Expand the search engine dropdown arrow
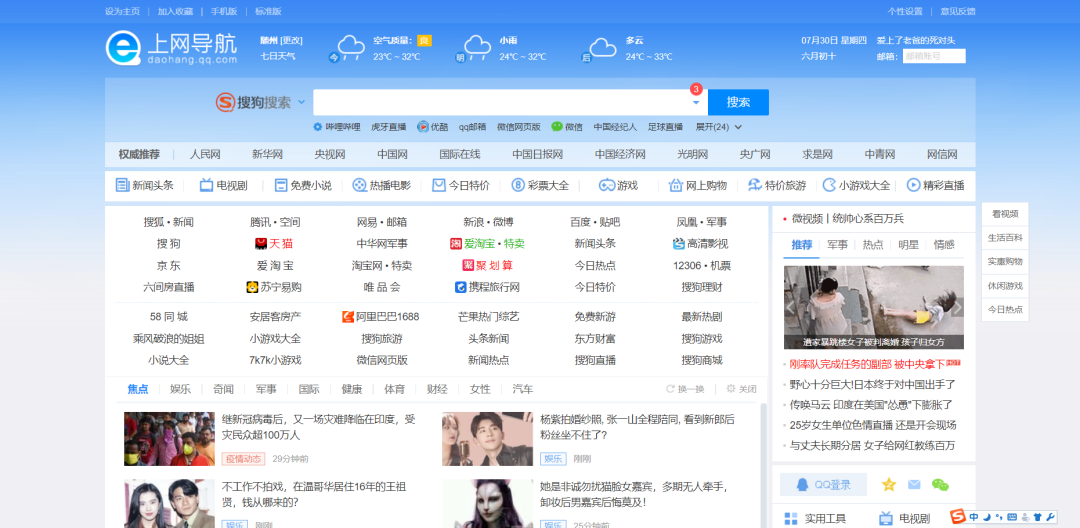The image size is (1080, 528). tap(301, 103)
